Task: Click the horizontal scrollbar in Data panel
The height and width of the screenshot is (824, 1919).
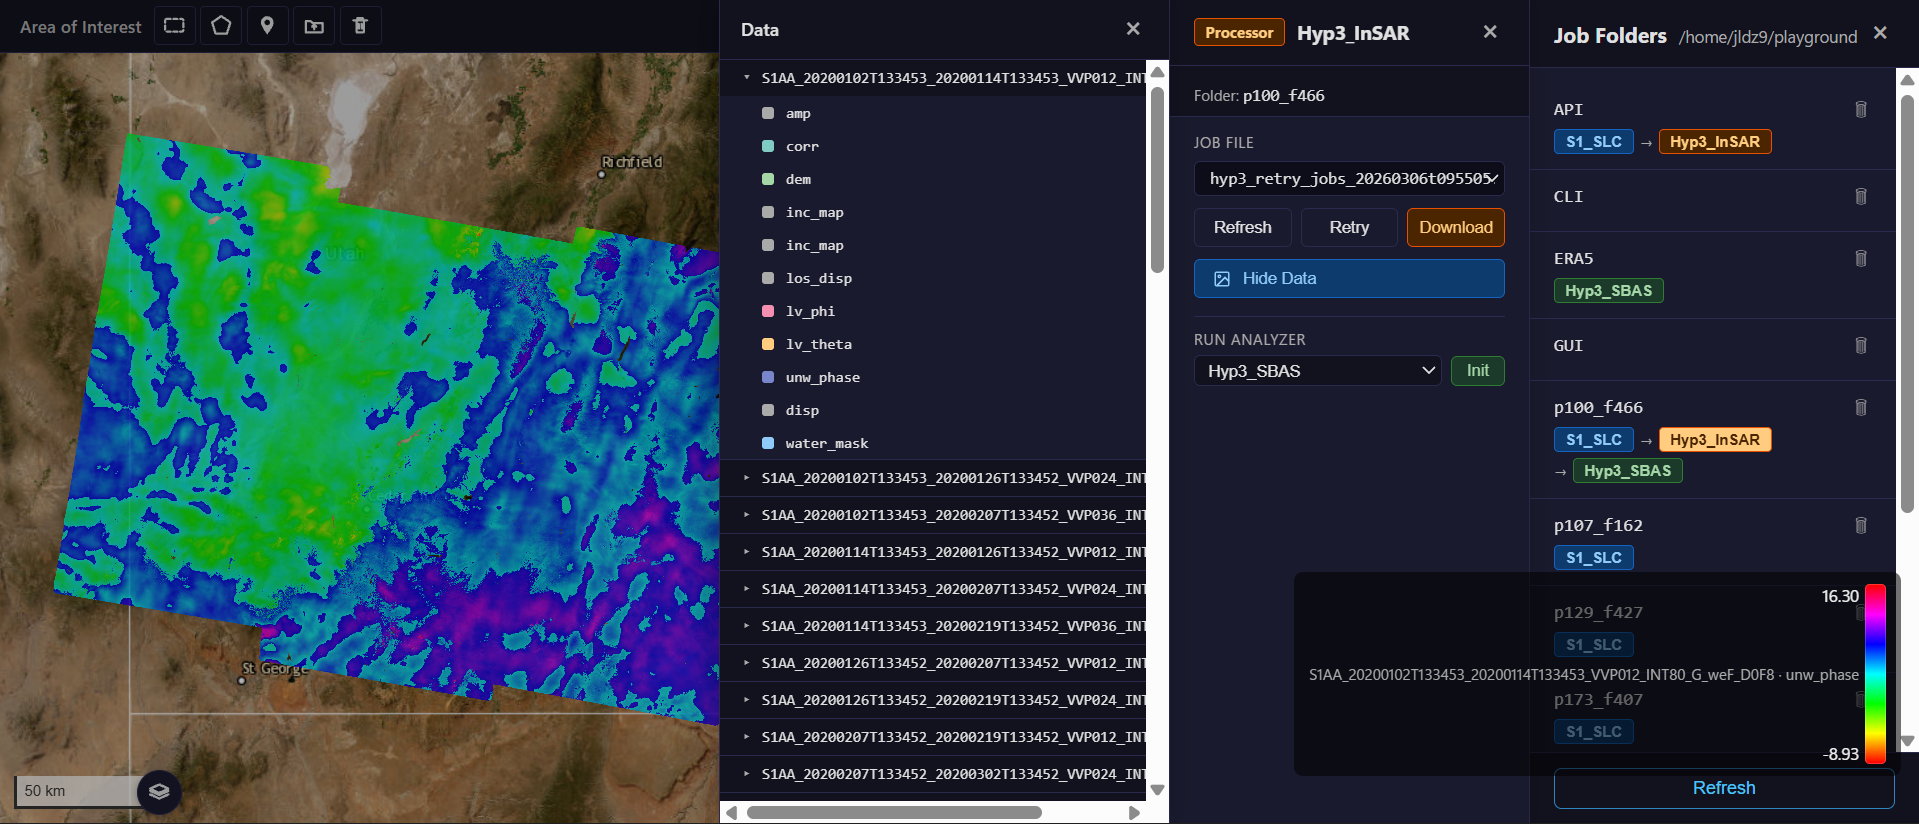Action: (x=894, y=812)
